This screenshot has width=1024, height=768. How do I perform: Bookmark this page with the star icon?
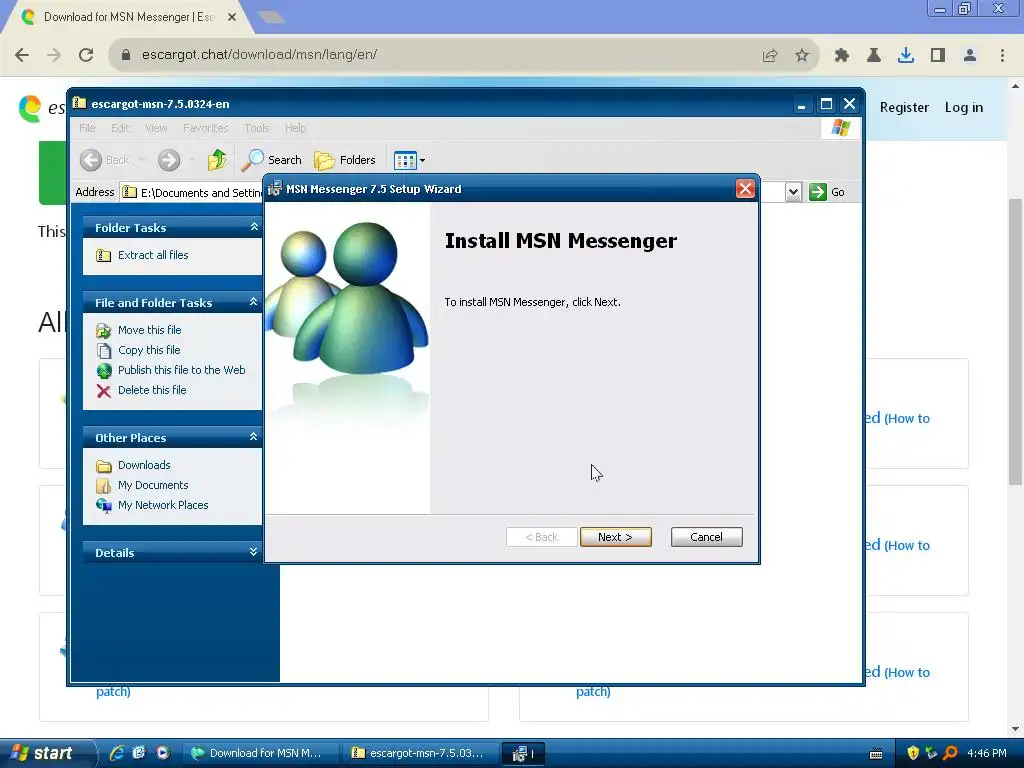coord(802,56)
